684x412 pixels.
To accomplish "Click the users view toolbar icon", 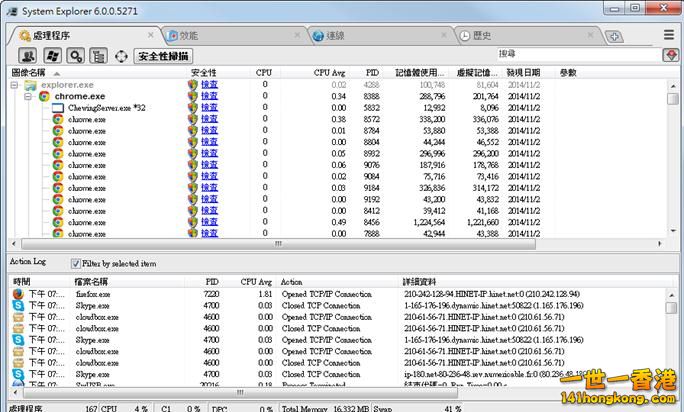I will 28,56.
